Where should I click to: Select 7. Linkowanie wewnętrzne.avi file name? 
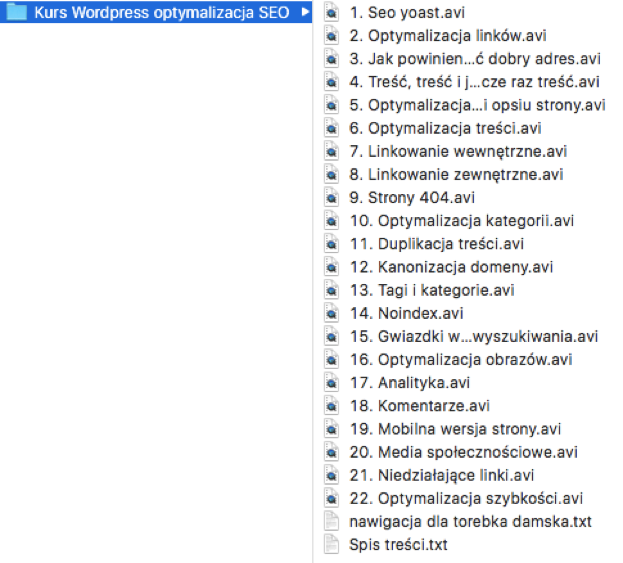(458, 151)
